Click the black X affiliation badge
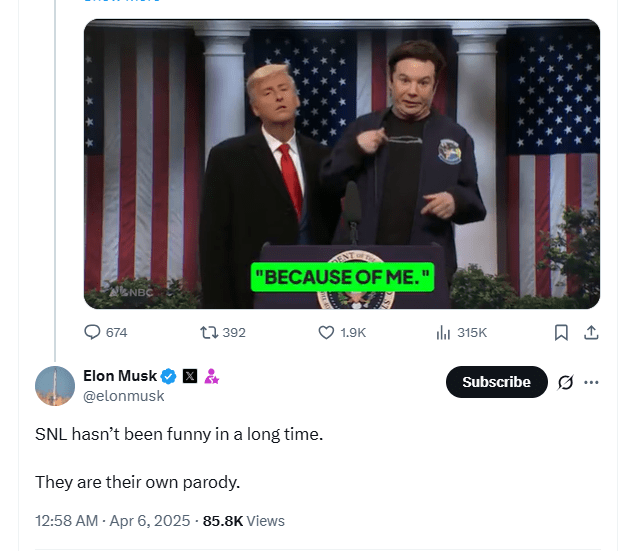The image size is (634, 551). pos(190,376)
